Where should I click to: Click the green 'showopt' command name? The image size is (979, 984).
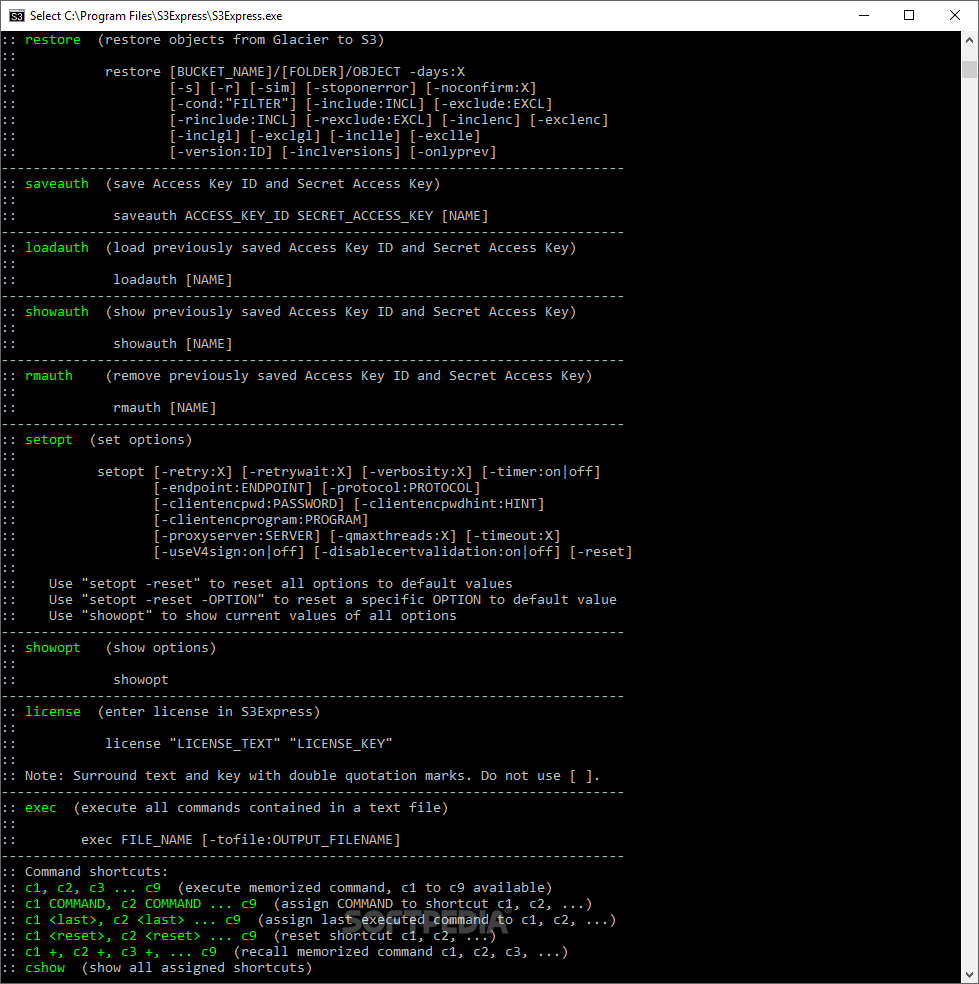[53, 648]
